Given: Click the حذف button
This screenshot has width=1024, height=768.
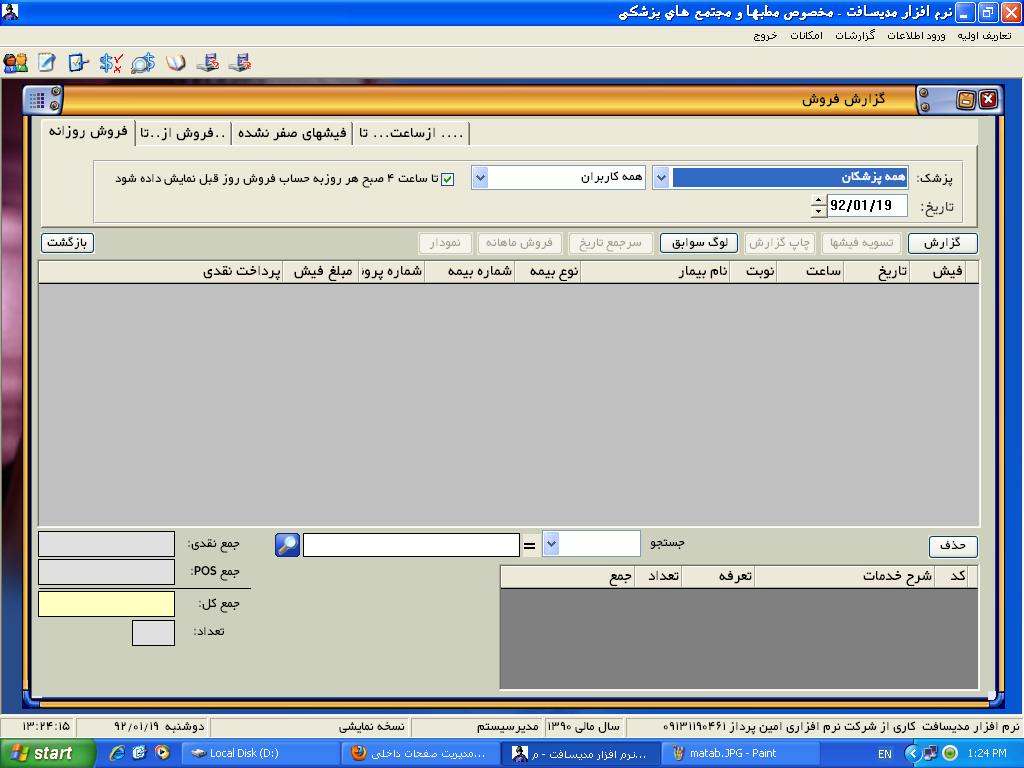Looking at the screenshot, I should [x=953, y=546].
